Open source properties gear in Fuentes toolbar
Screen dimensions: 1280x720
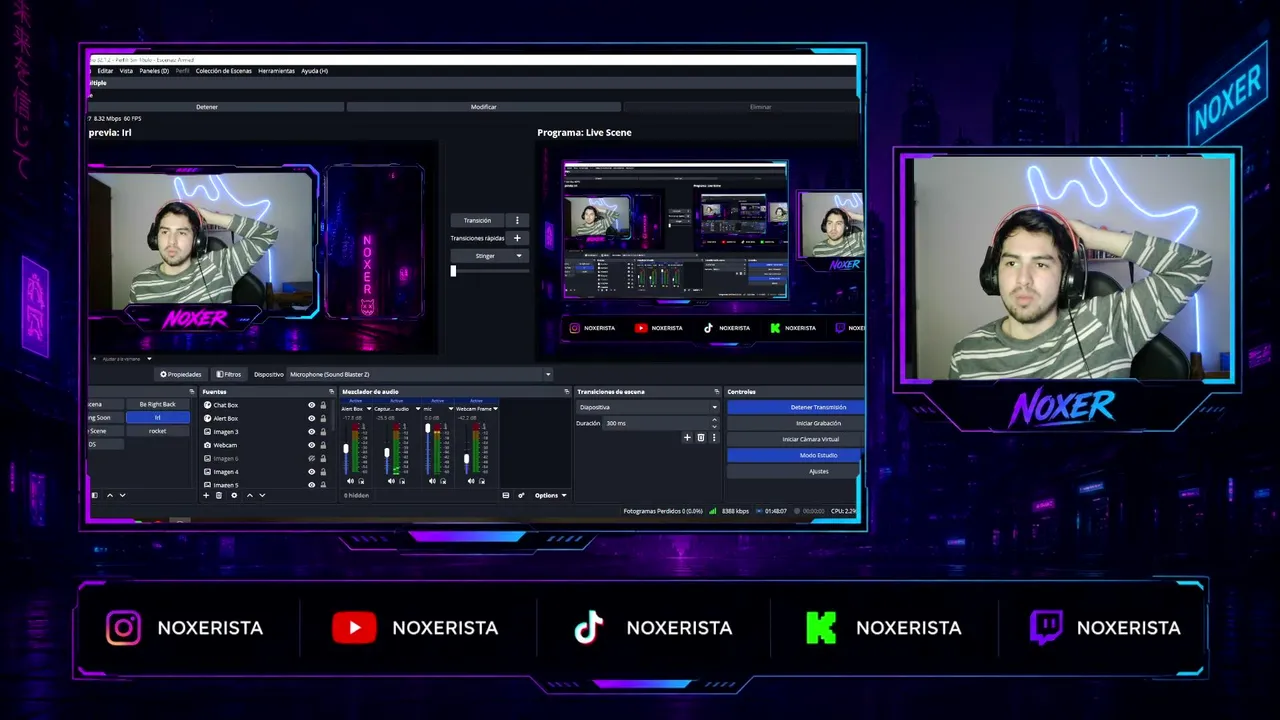(234, 495)
